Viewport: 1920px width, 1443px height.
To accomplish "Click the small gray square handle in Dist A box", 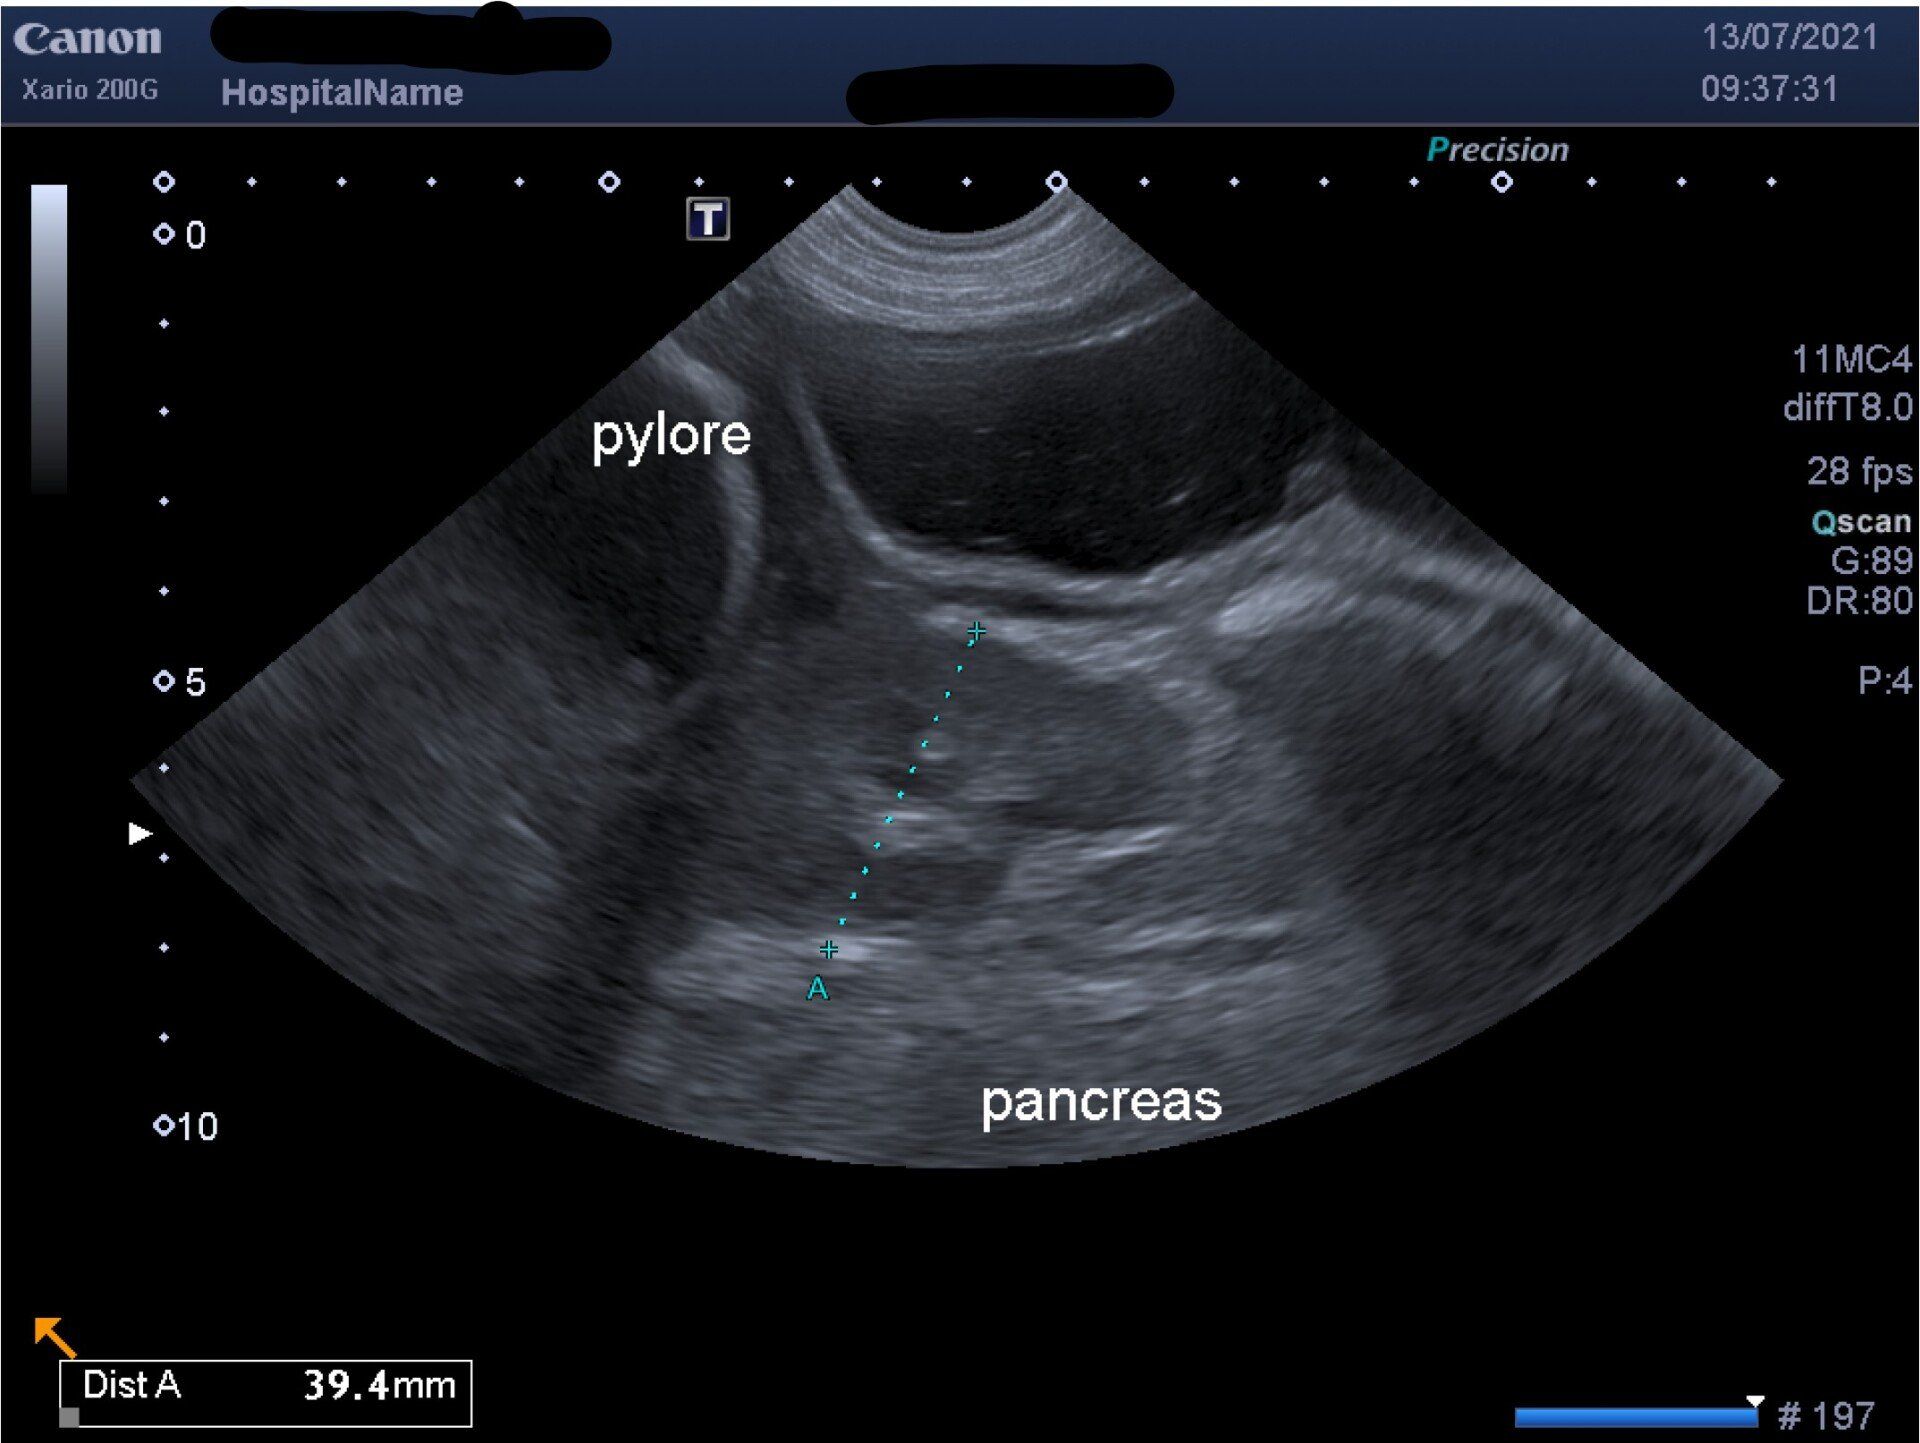I will pos(69,1416).
